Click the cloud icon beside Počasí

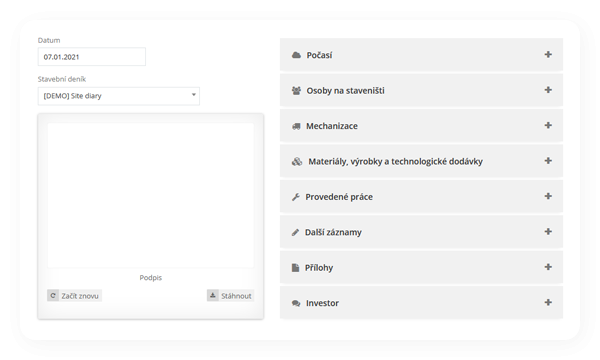(x=296, y=55)
